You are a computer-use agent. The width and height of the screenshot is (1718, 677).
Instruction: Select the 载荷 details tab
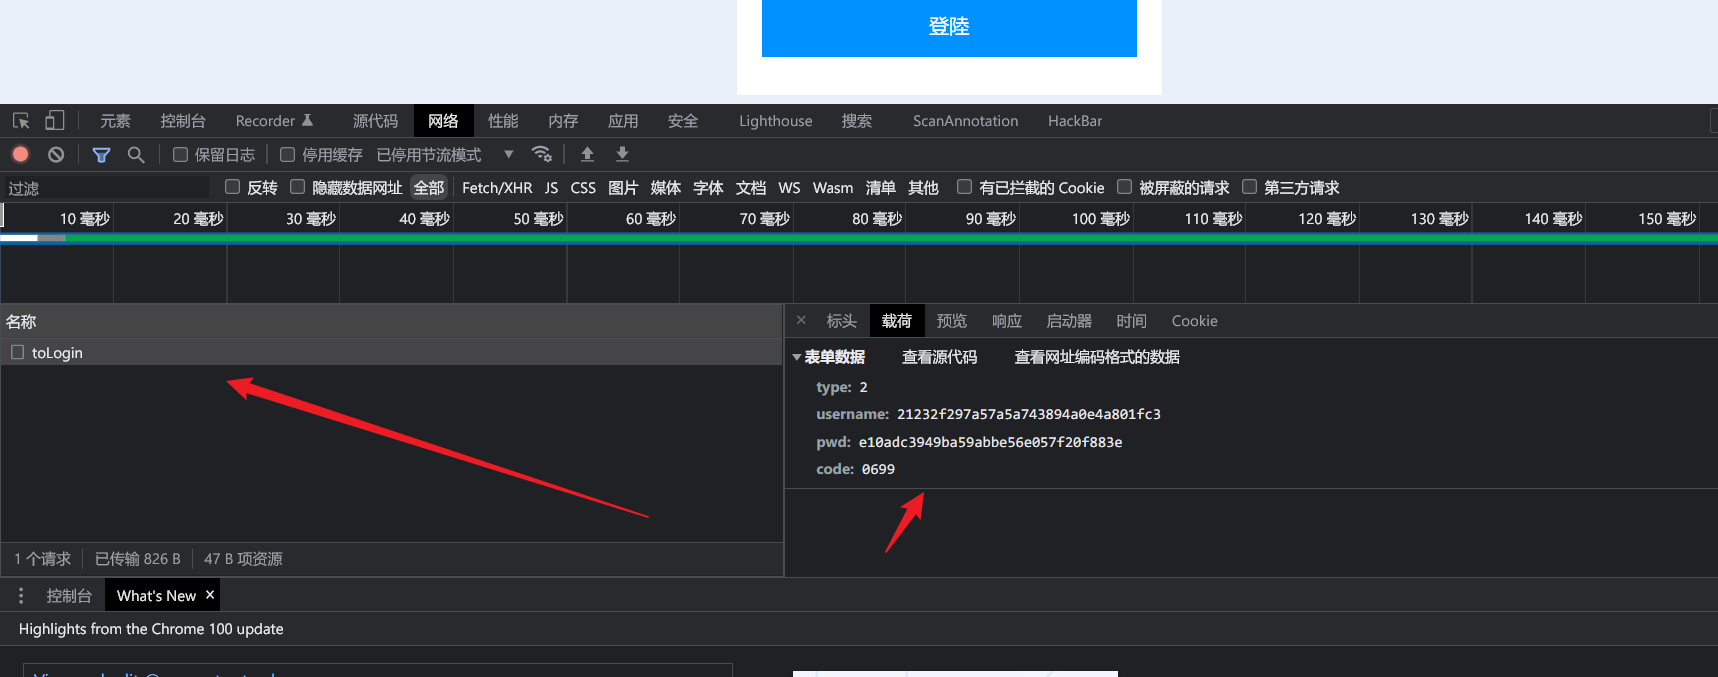[x=897, y=321]
